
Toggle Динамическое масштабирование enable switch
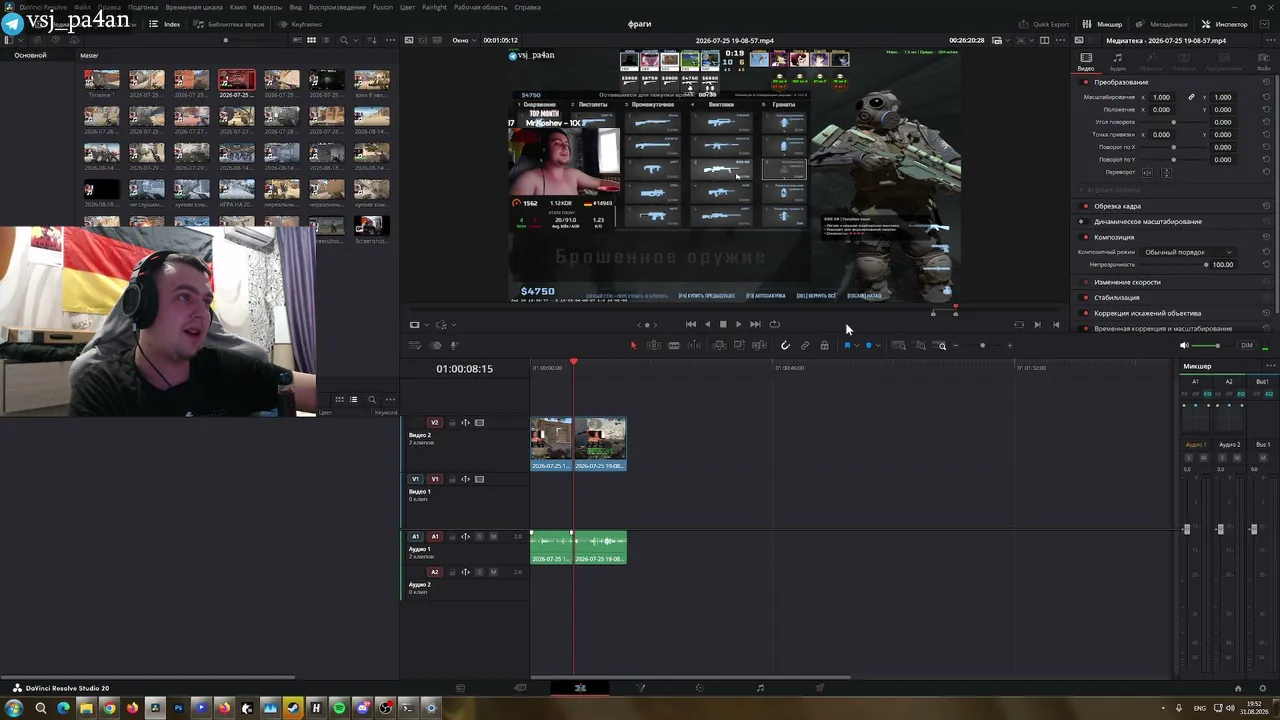point(1086,221)
